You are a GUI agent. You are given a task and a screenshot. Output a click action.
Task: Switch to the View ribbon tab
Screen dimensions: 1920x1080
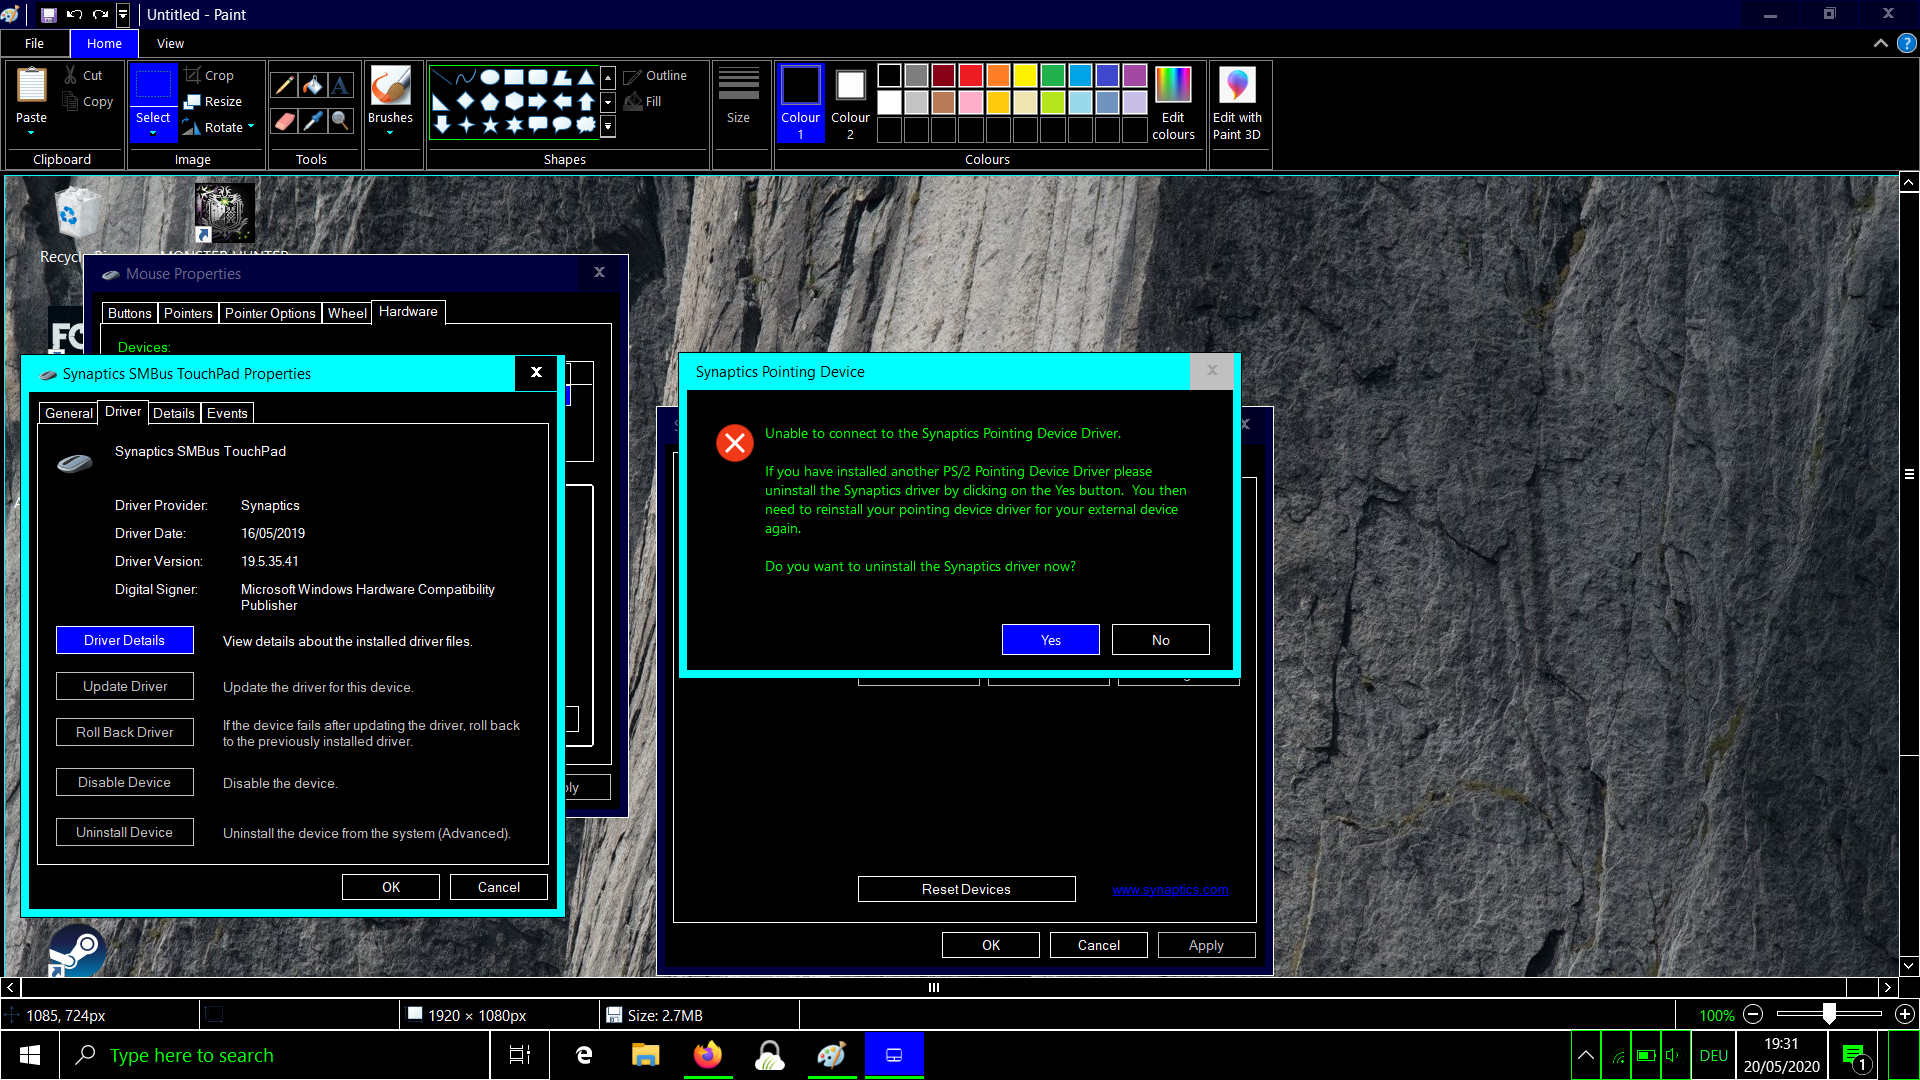click(x=170, y=43)
